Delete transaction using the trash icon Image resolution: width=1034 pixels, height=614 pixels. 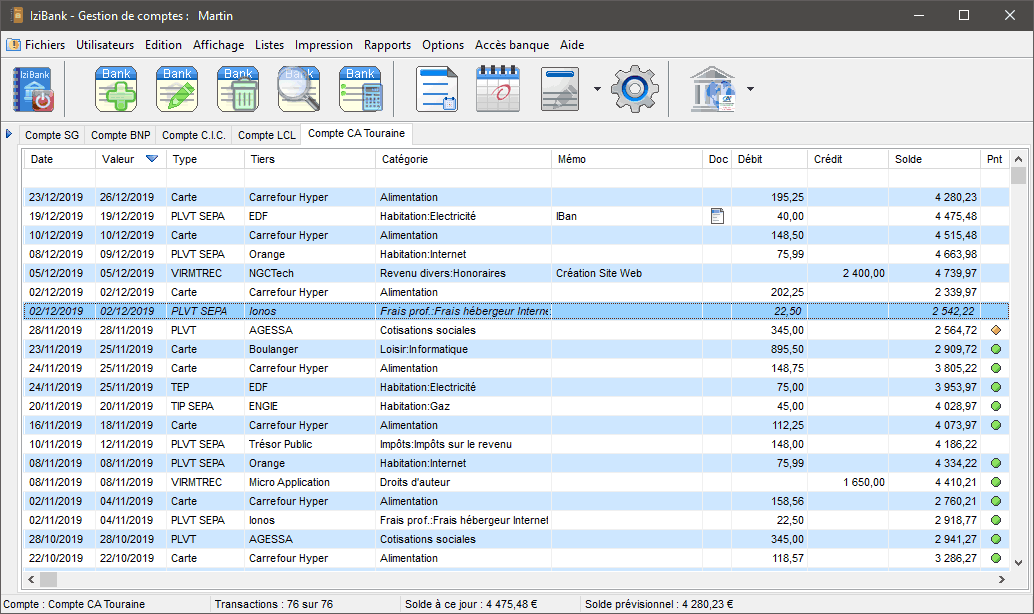238,89
